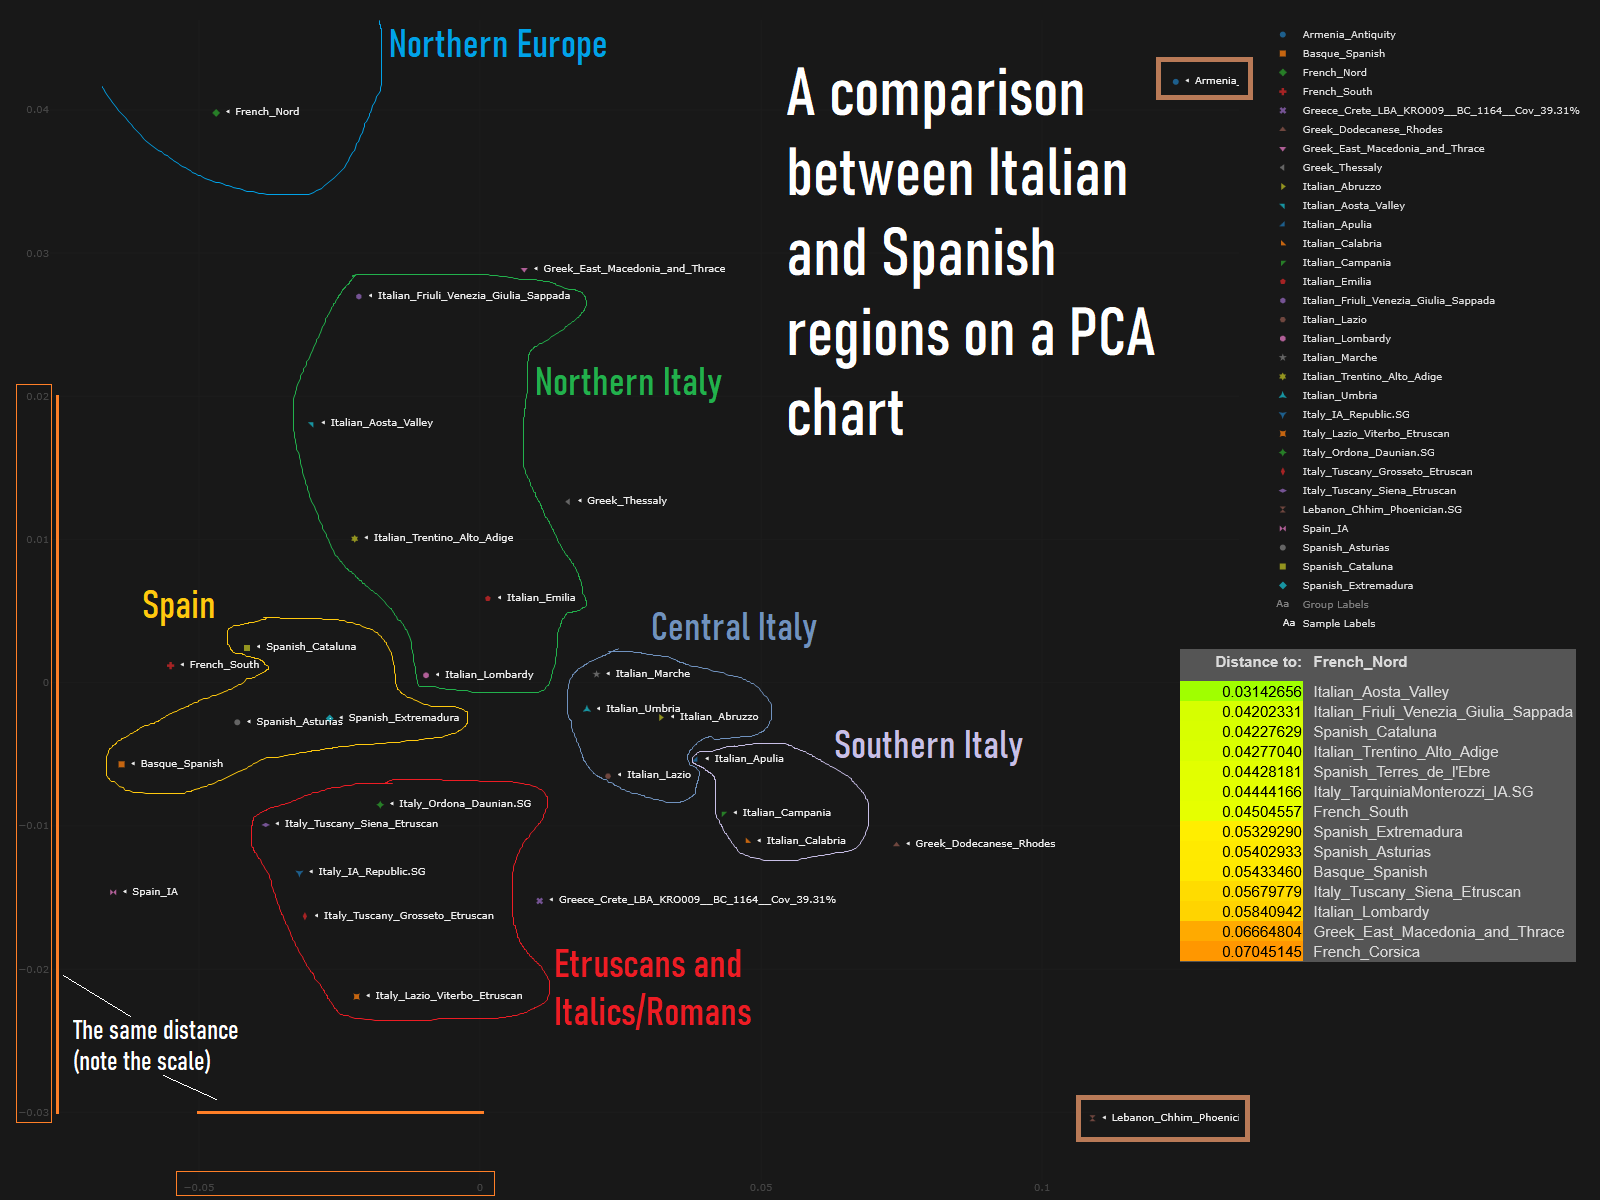1600x1200 pixels.
Task: Click Italian_Aosta_Valley text in the legend
Action: click(1353, 206)
